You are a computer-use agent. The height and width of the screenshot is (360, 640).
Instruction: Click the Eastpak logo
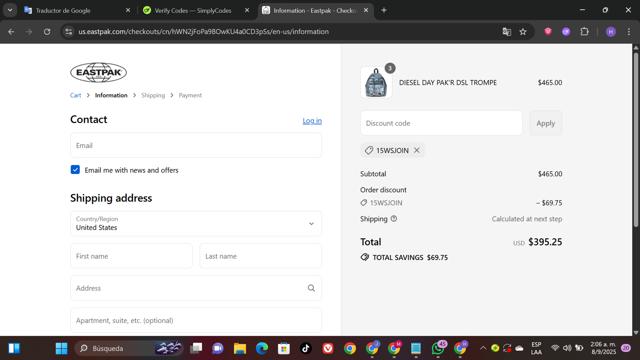[x=98, y=72]
